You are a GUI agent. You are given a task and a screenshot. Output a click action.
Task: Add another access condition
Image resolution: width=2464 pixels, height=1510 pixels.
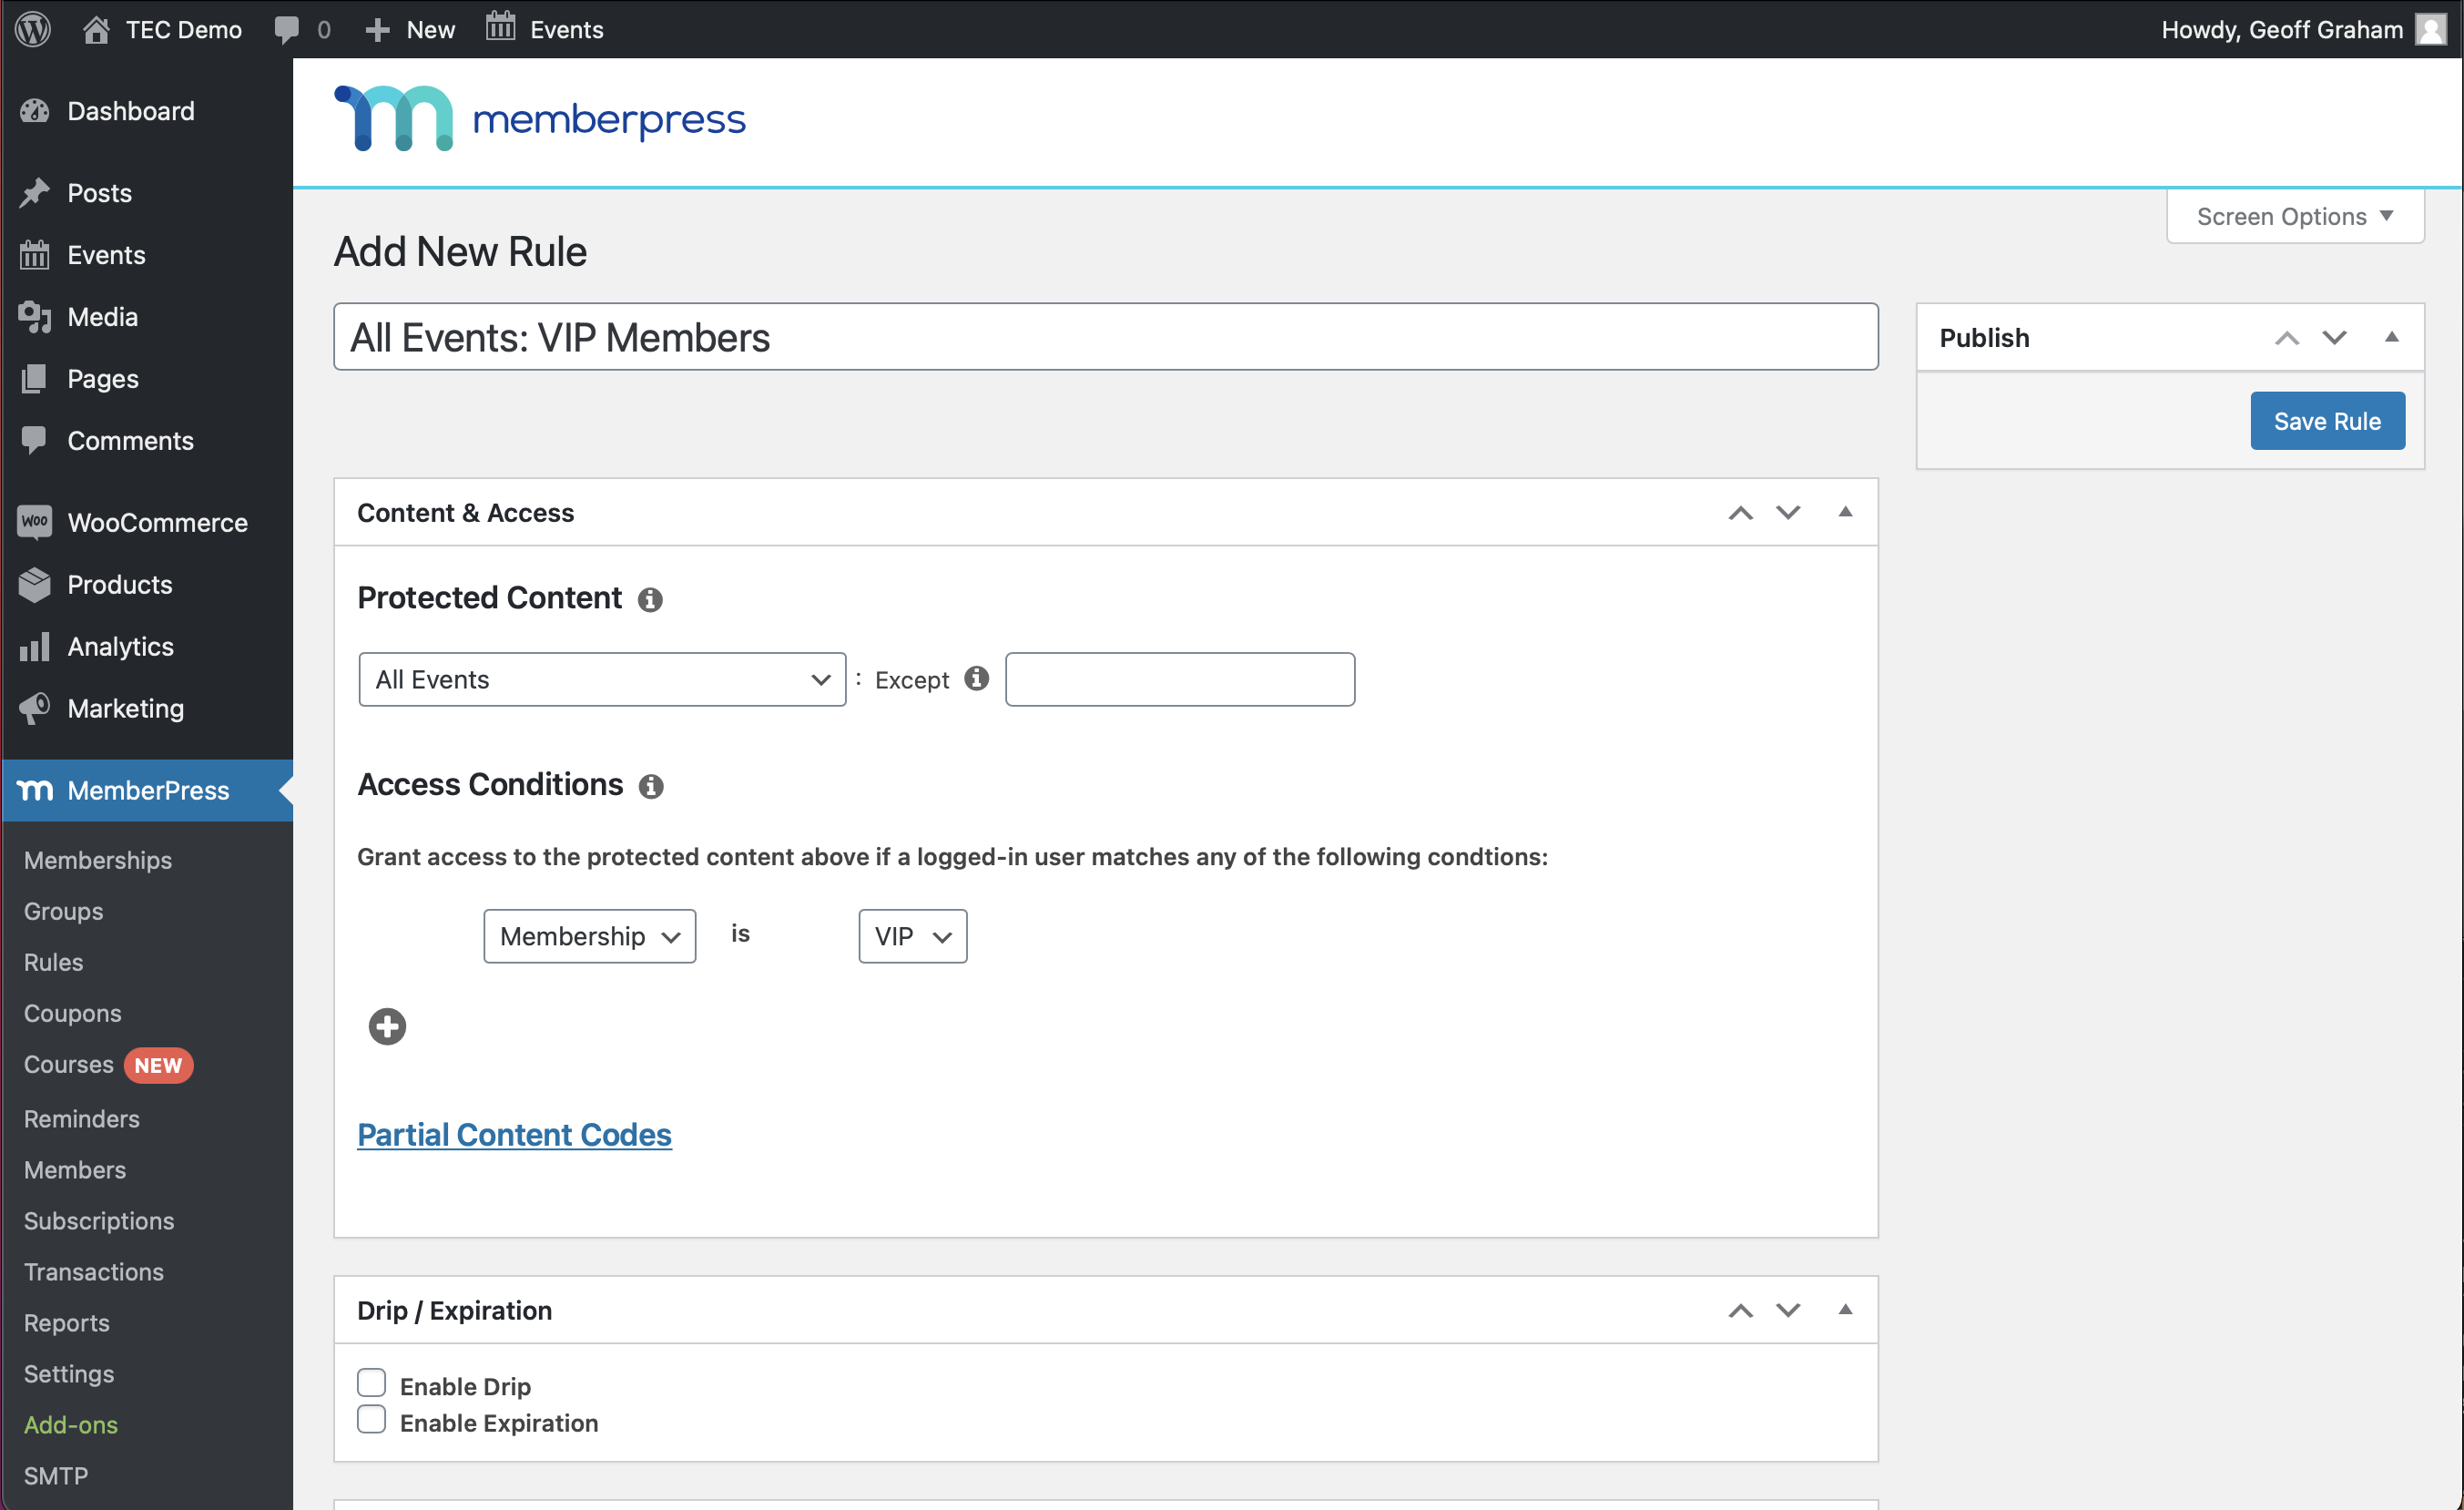[x=387, y=1026]
